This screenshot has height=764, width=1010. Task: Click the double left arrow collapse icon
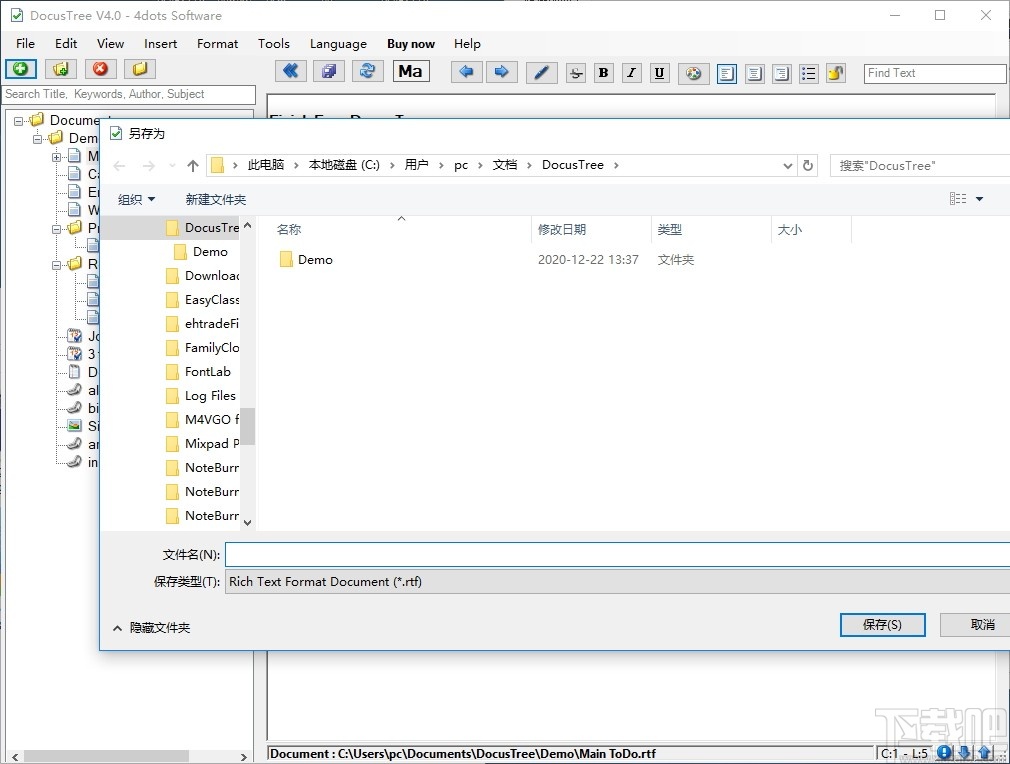point(291,72)
